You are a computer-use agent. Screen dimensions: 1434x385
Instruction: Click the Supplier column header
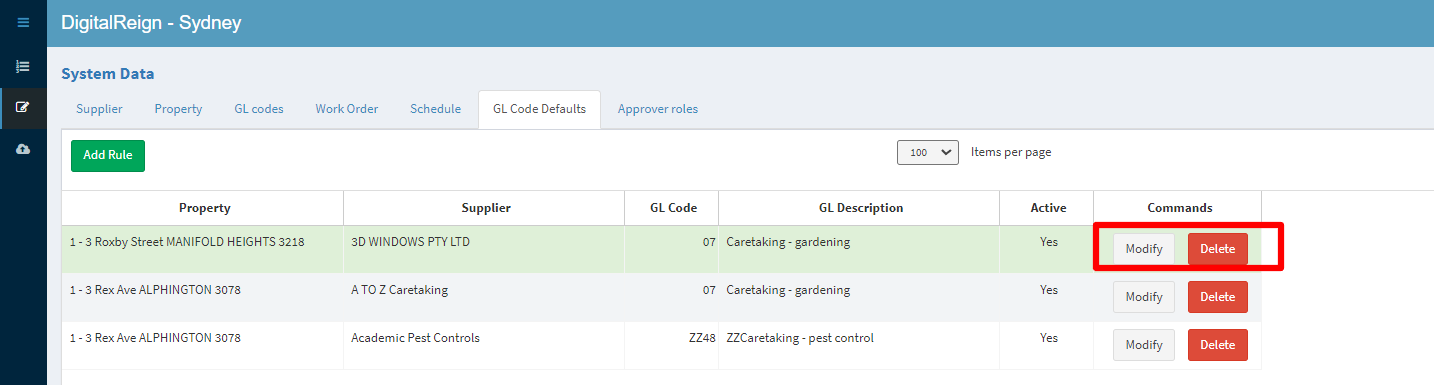click(485, 208)
